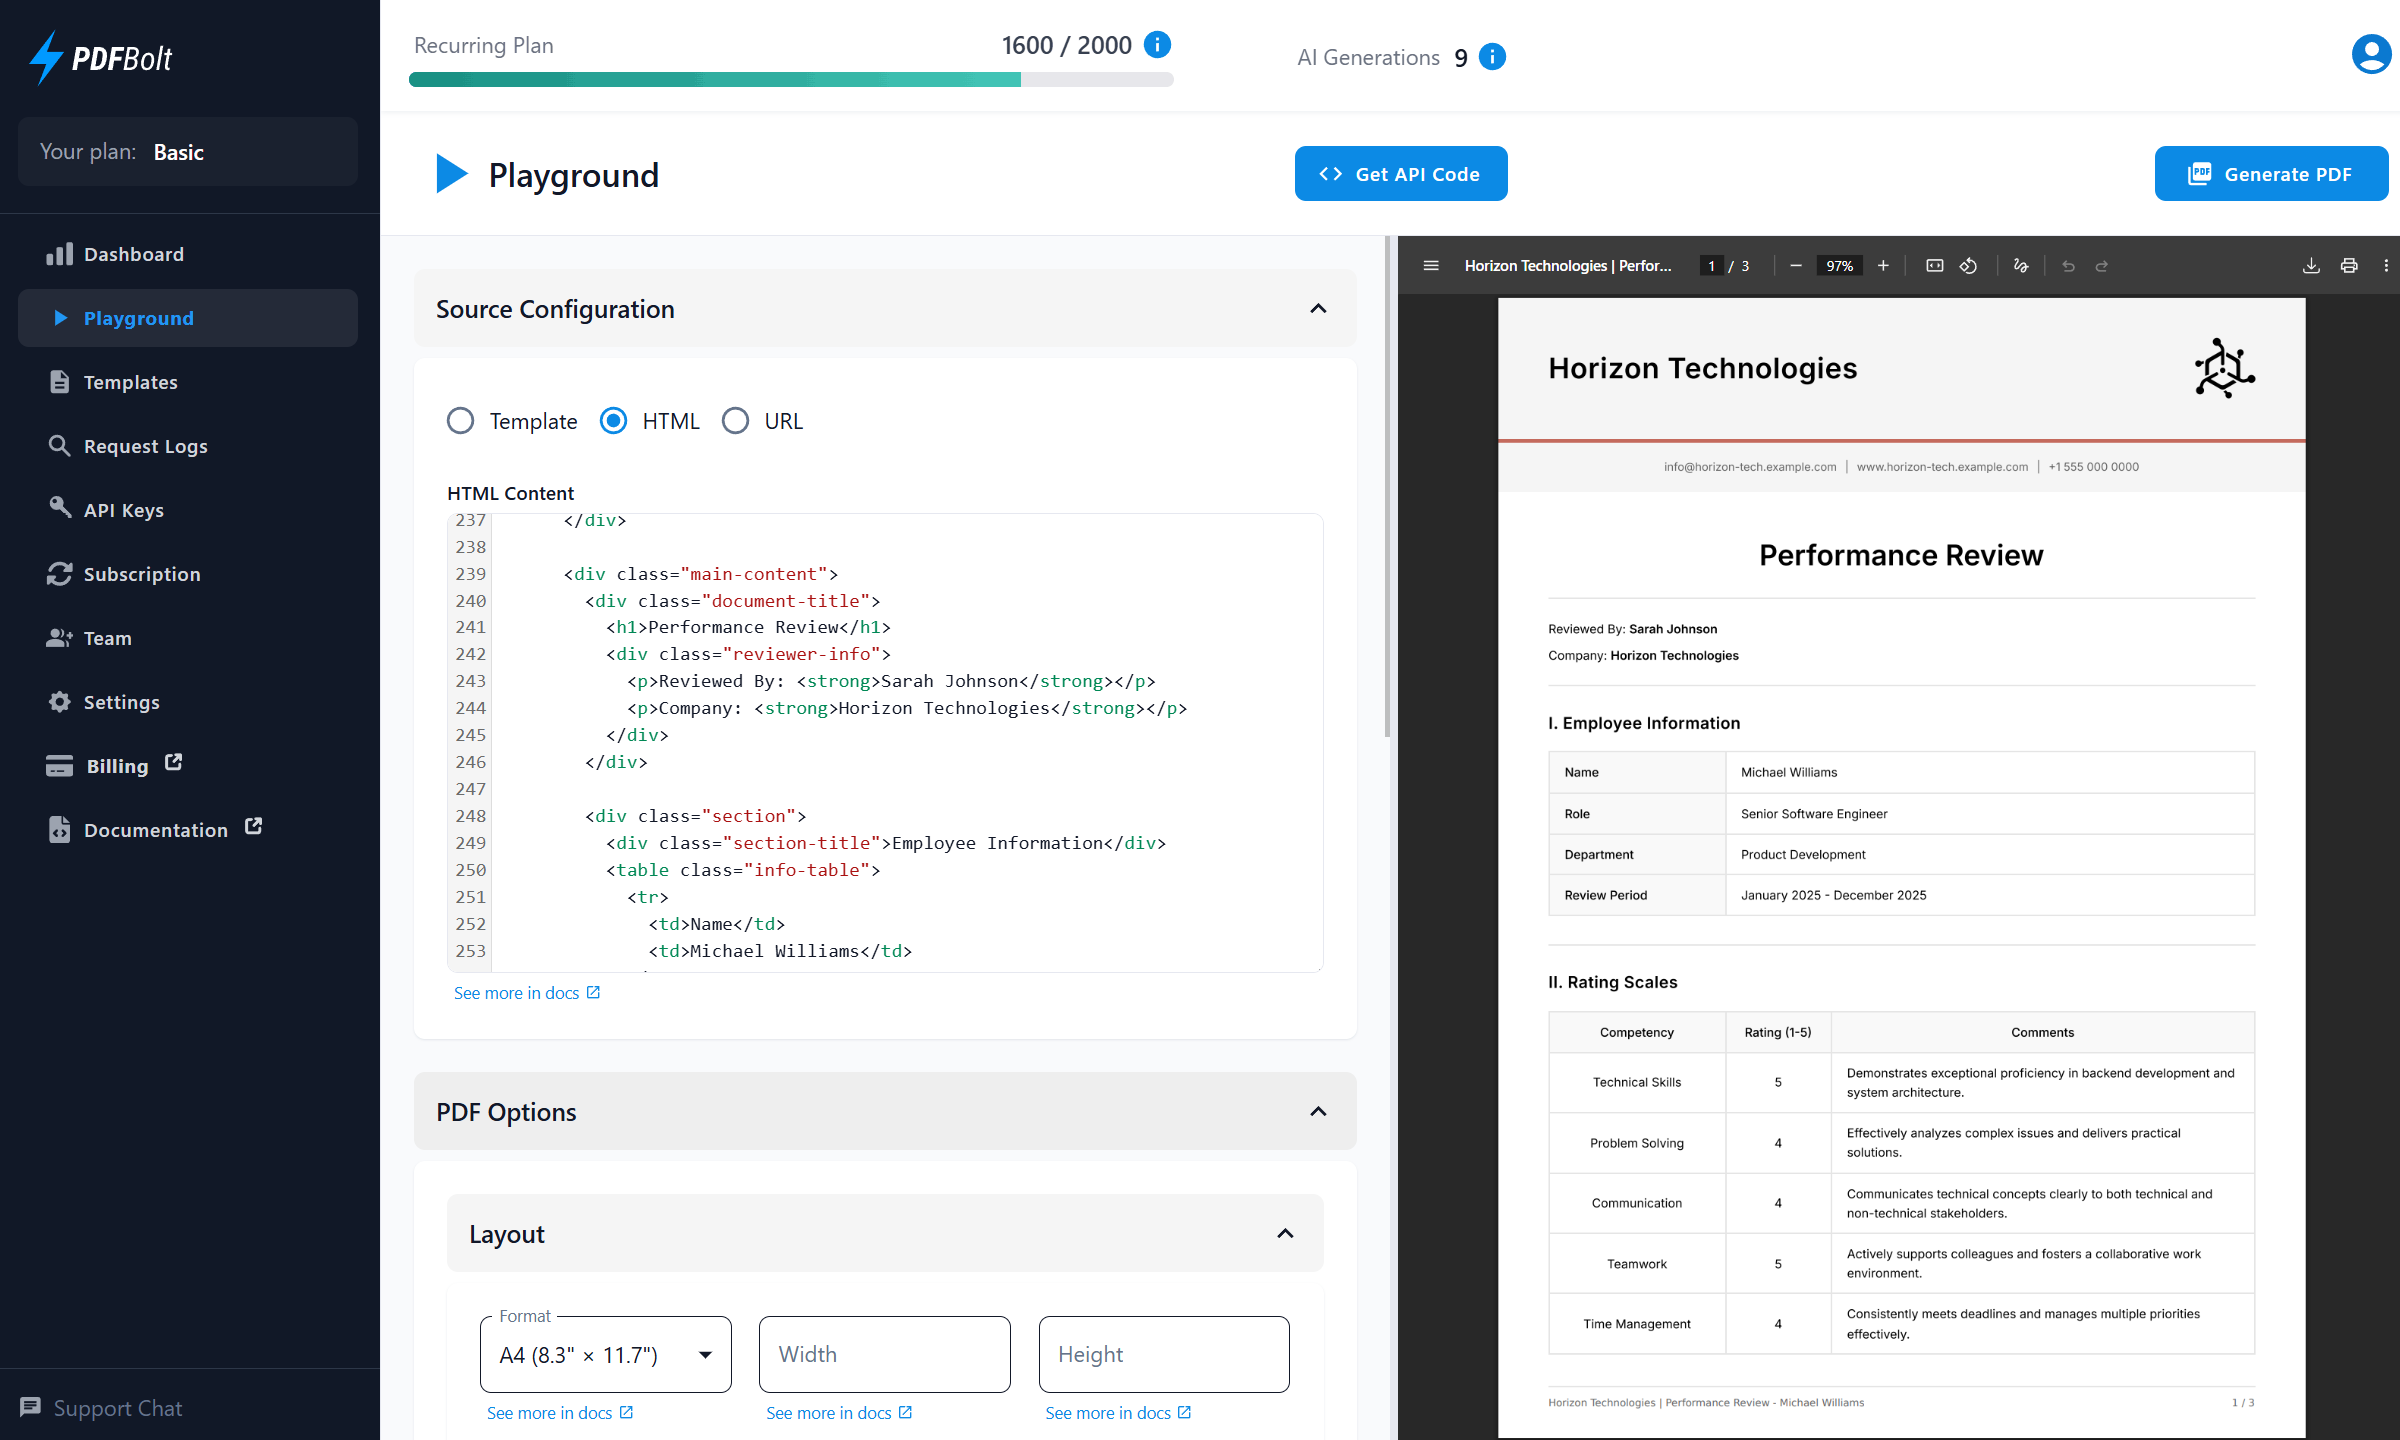The height and width of the screenshot is (1440, 2400).
Task: Toggle the PDF sidebar hamburger menu
Action: coord(1431,265)
